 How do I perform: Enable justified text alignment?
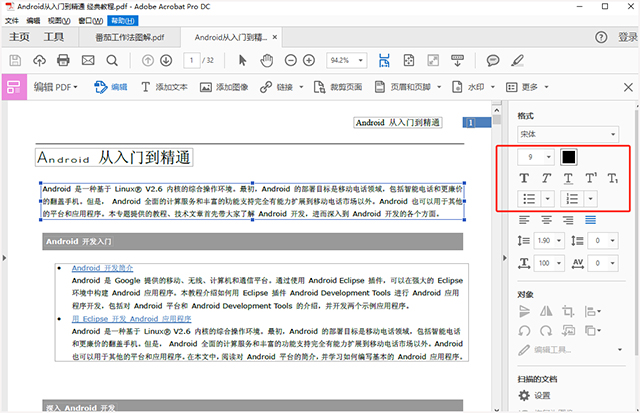click(x=589, y=219)
